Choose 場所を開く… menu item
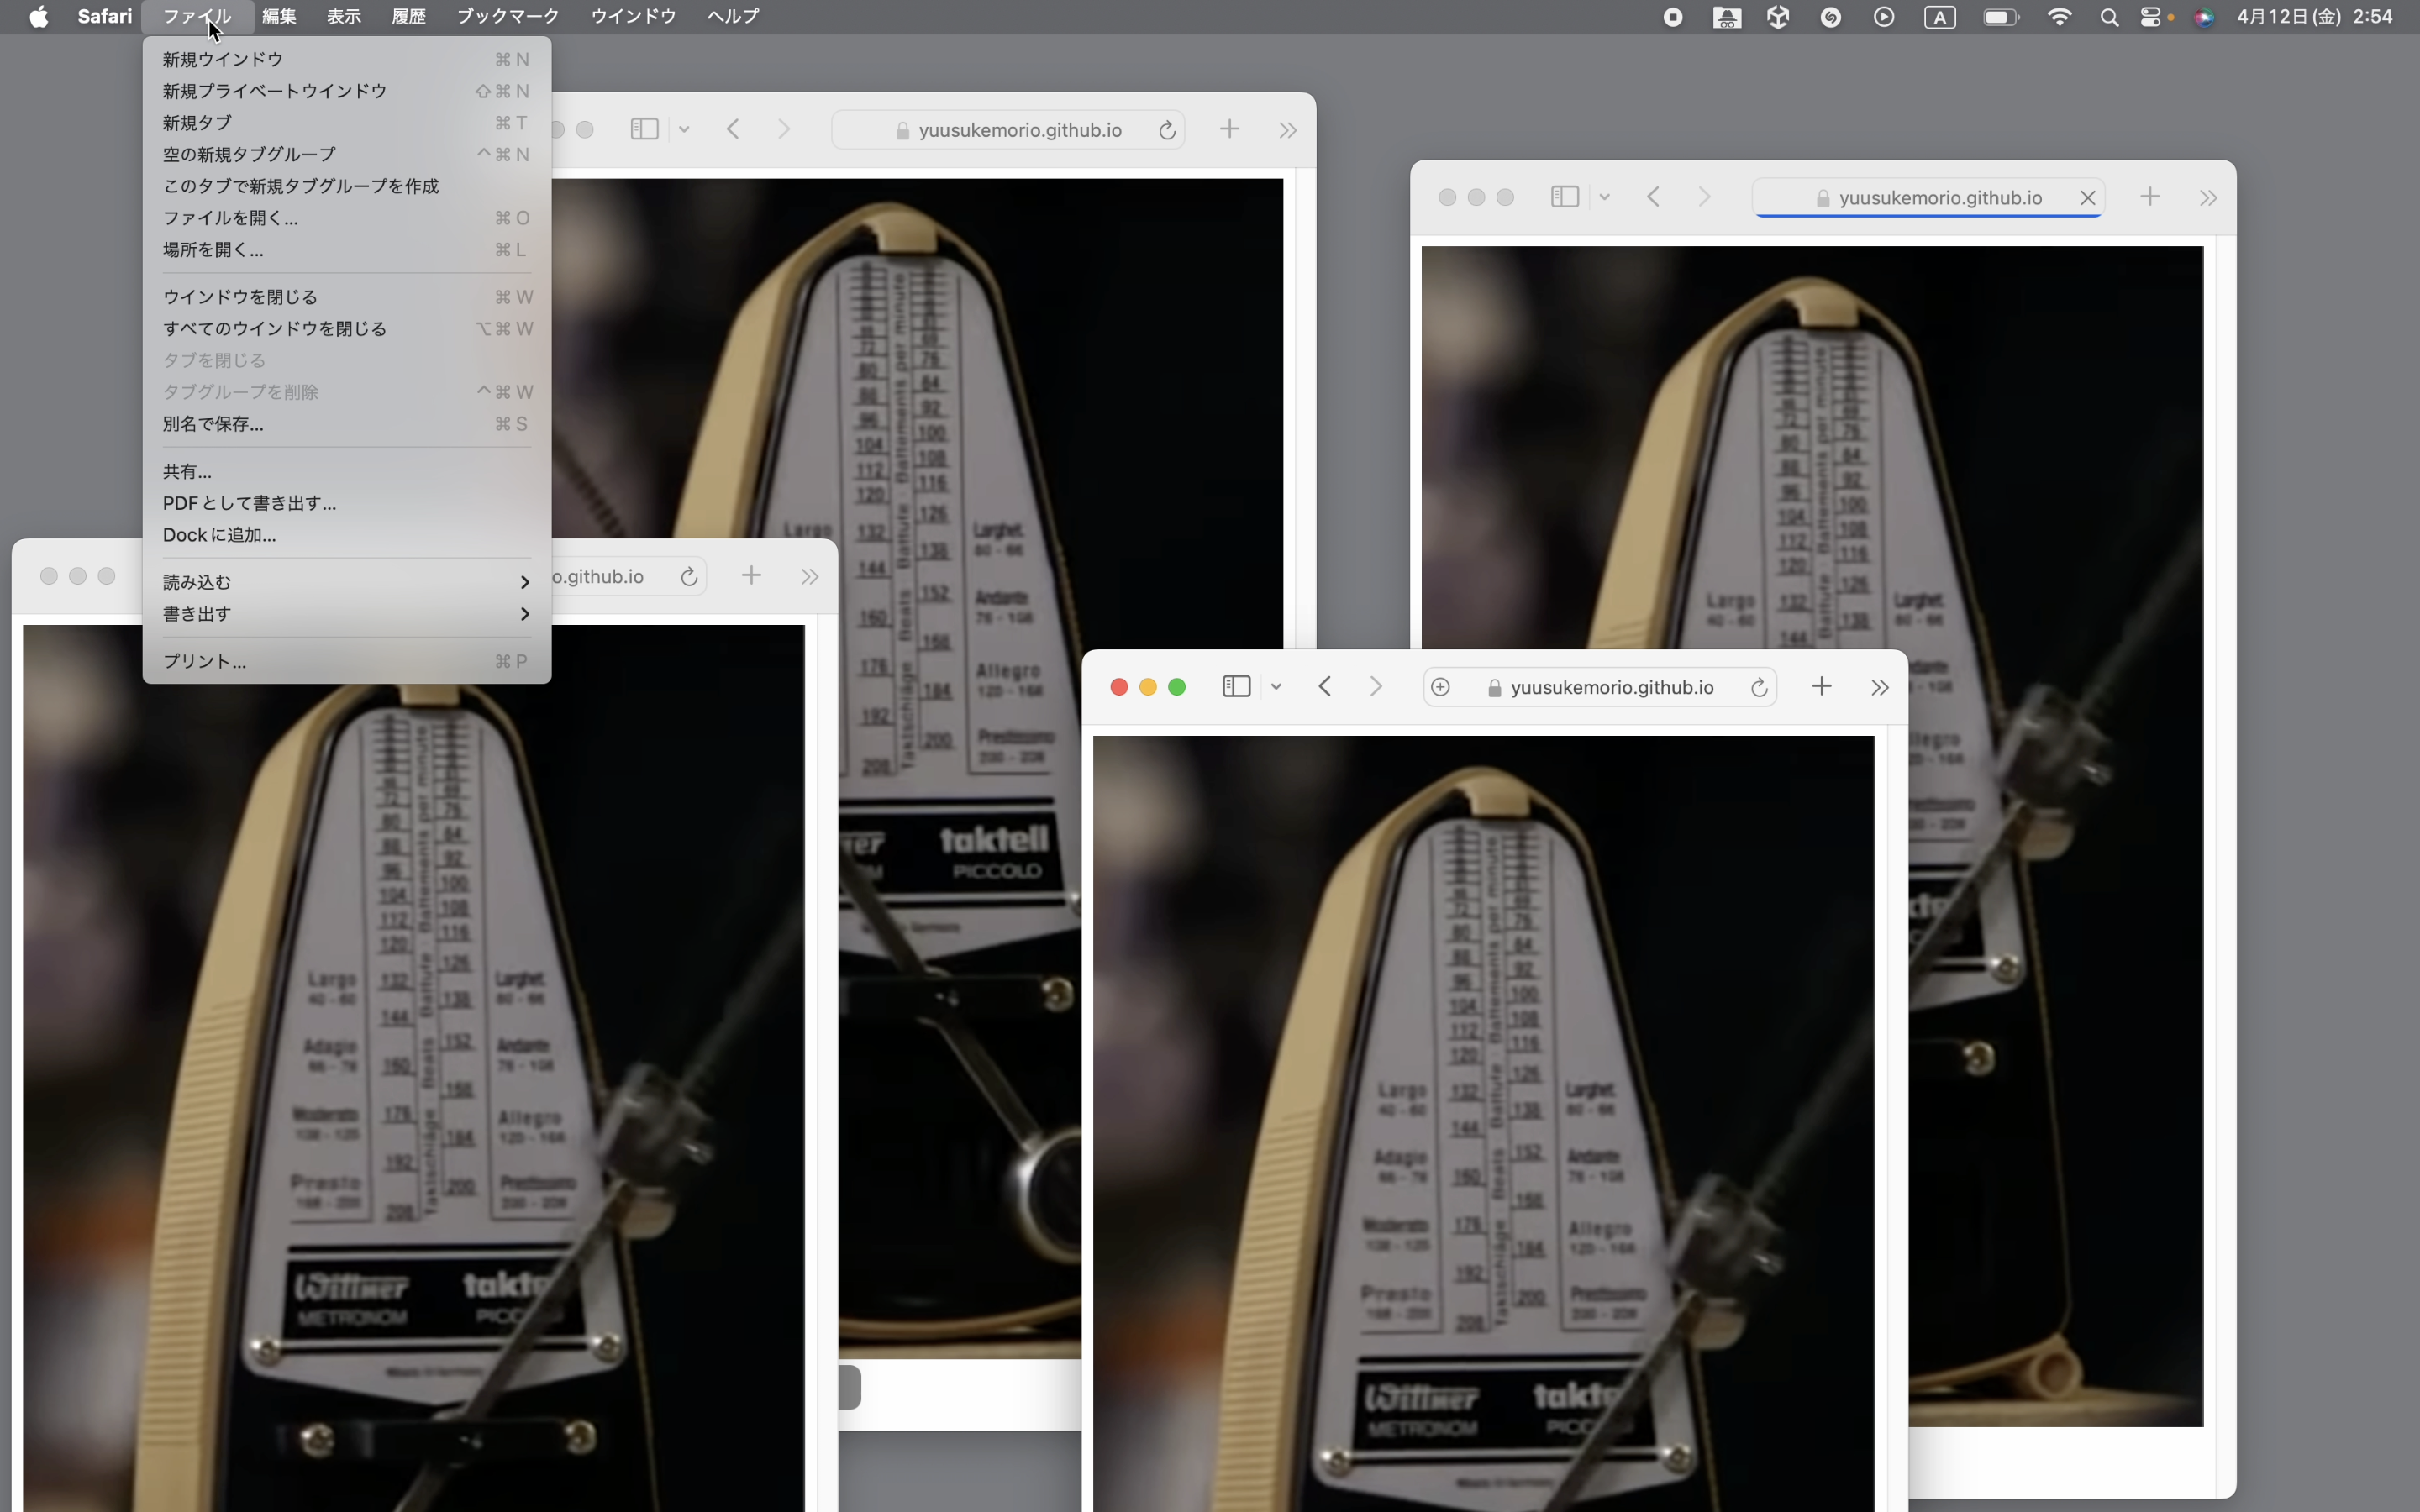2420x1512 pixels. click(346, 250)
